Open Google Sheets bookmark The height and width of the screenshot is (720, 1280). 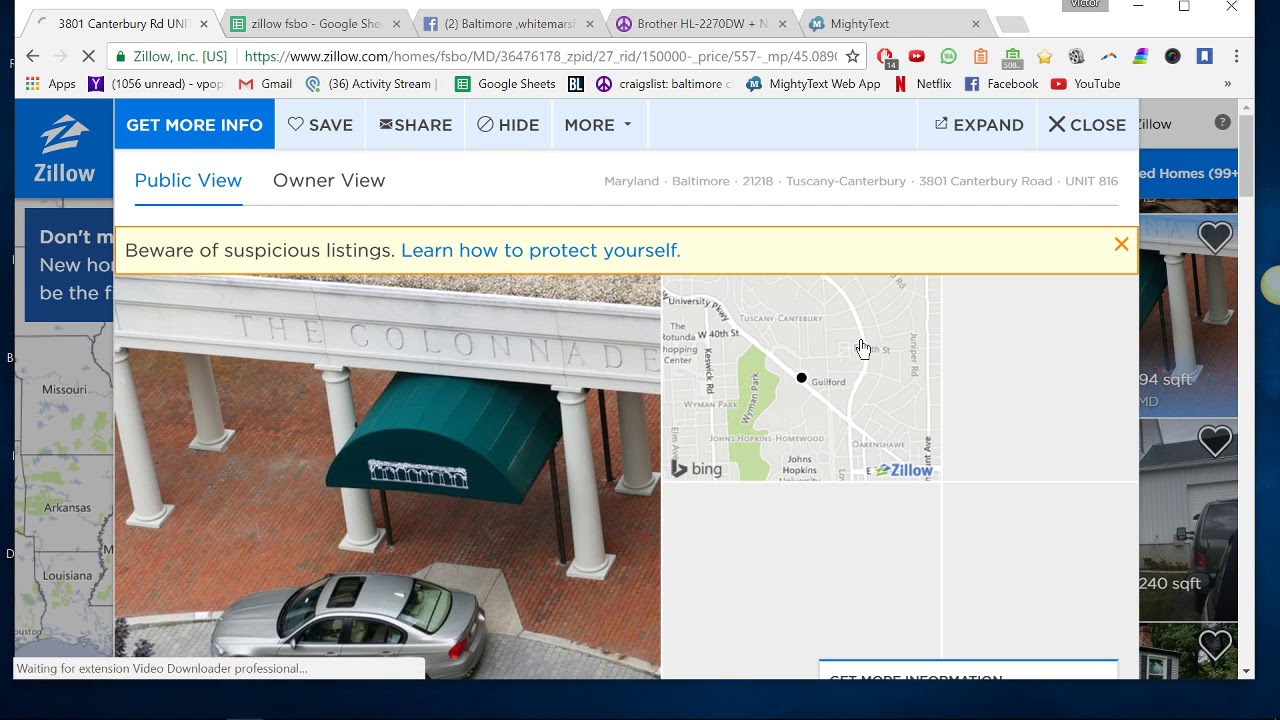(505, 84)
